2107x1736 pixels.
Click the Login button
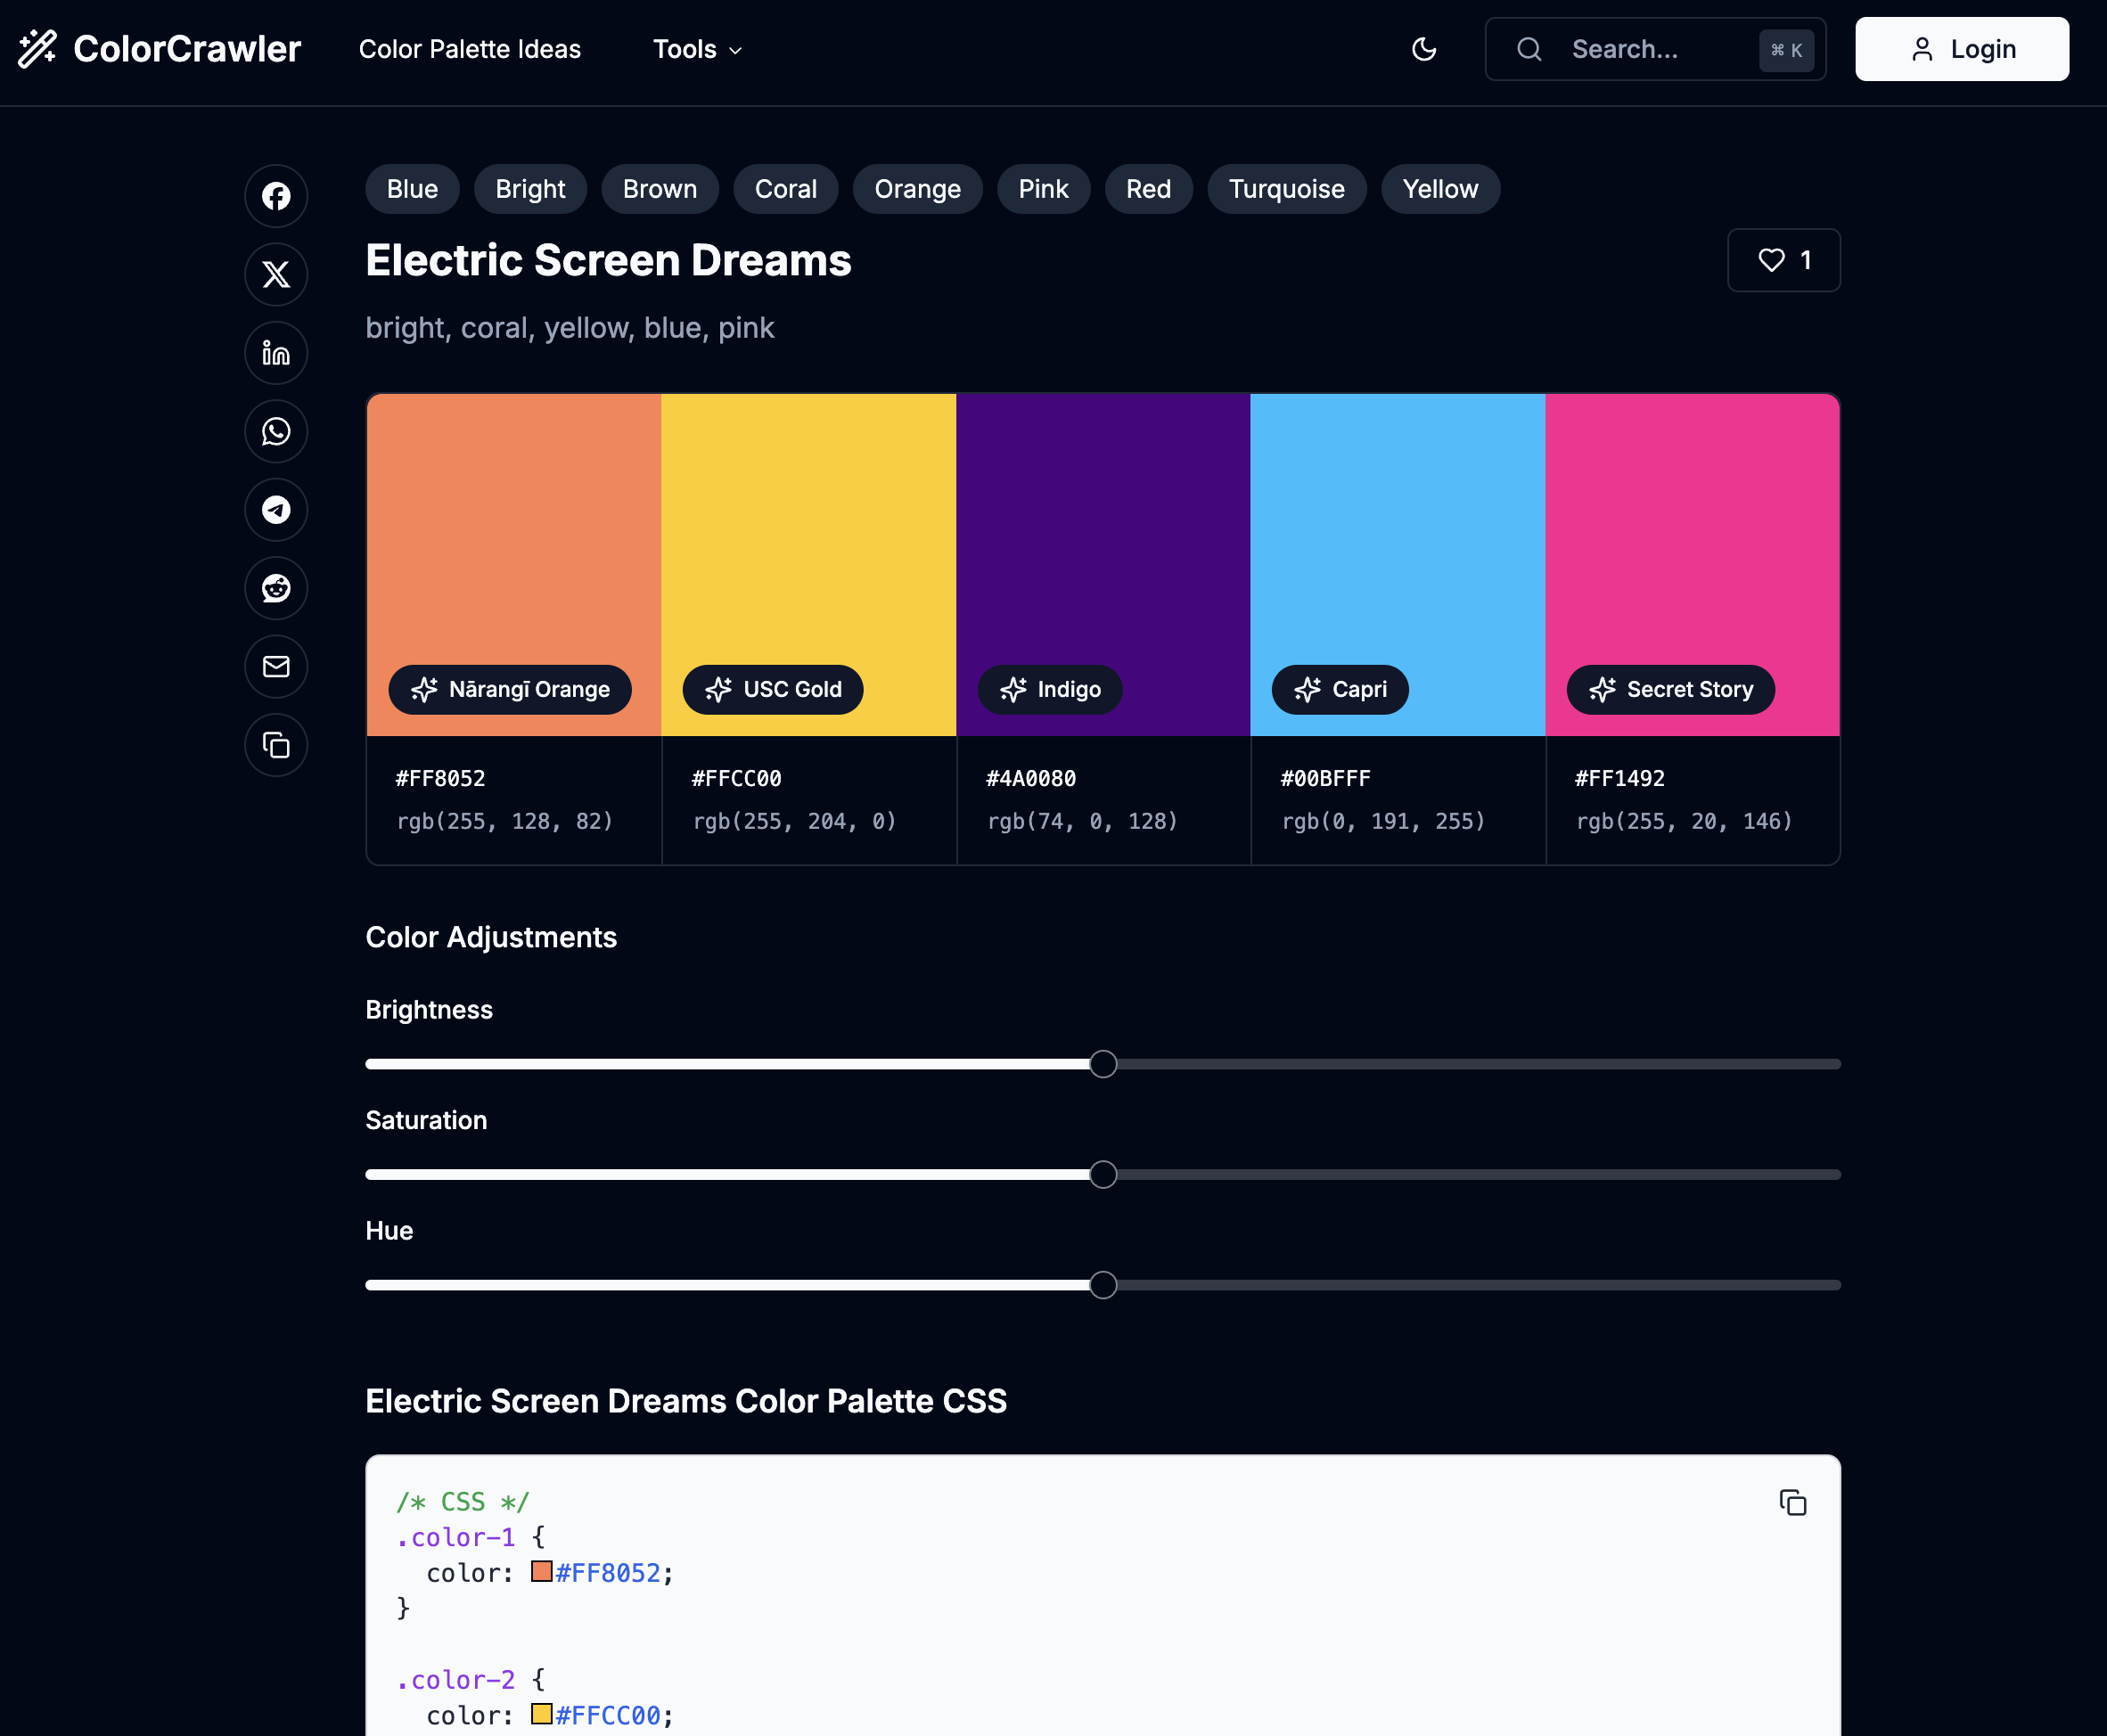tap(1961, 49)
